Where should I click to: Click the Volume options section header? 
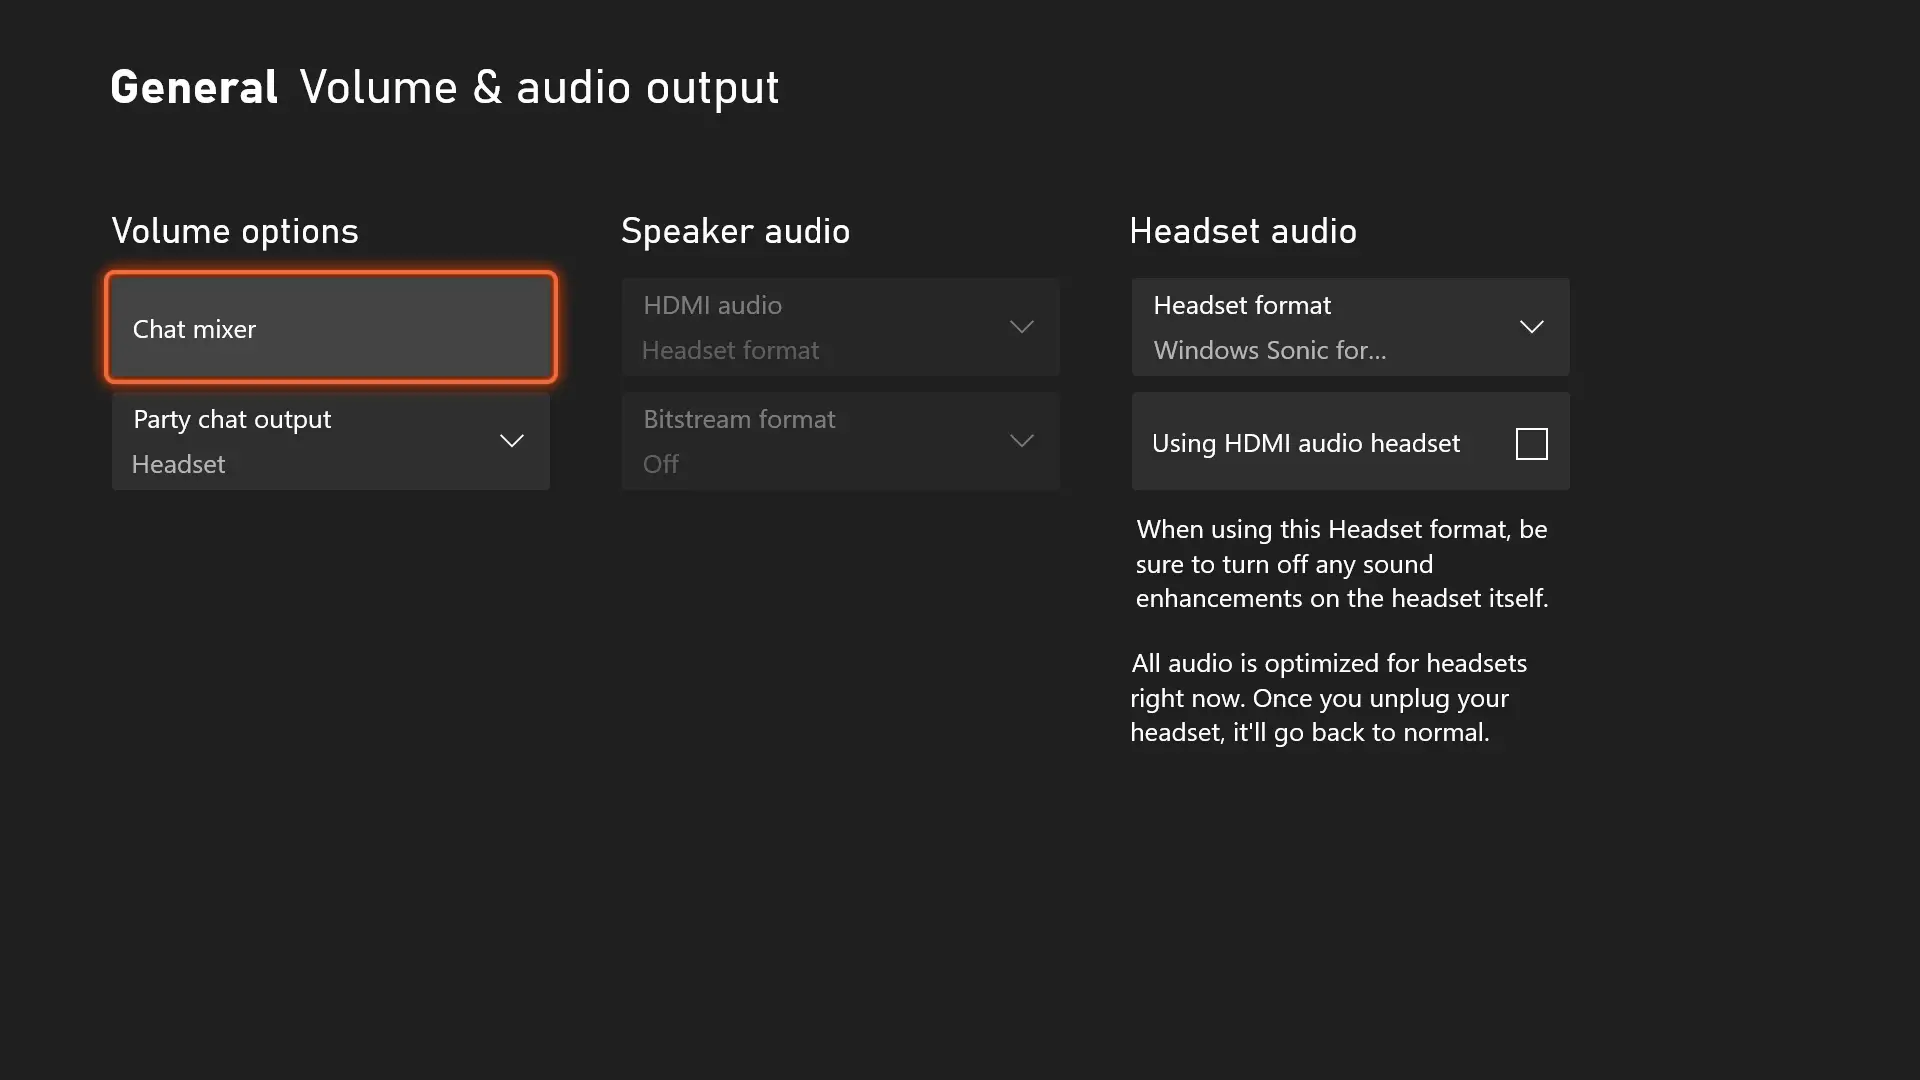pyautogui.click(x=235, y=230)
